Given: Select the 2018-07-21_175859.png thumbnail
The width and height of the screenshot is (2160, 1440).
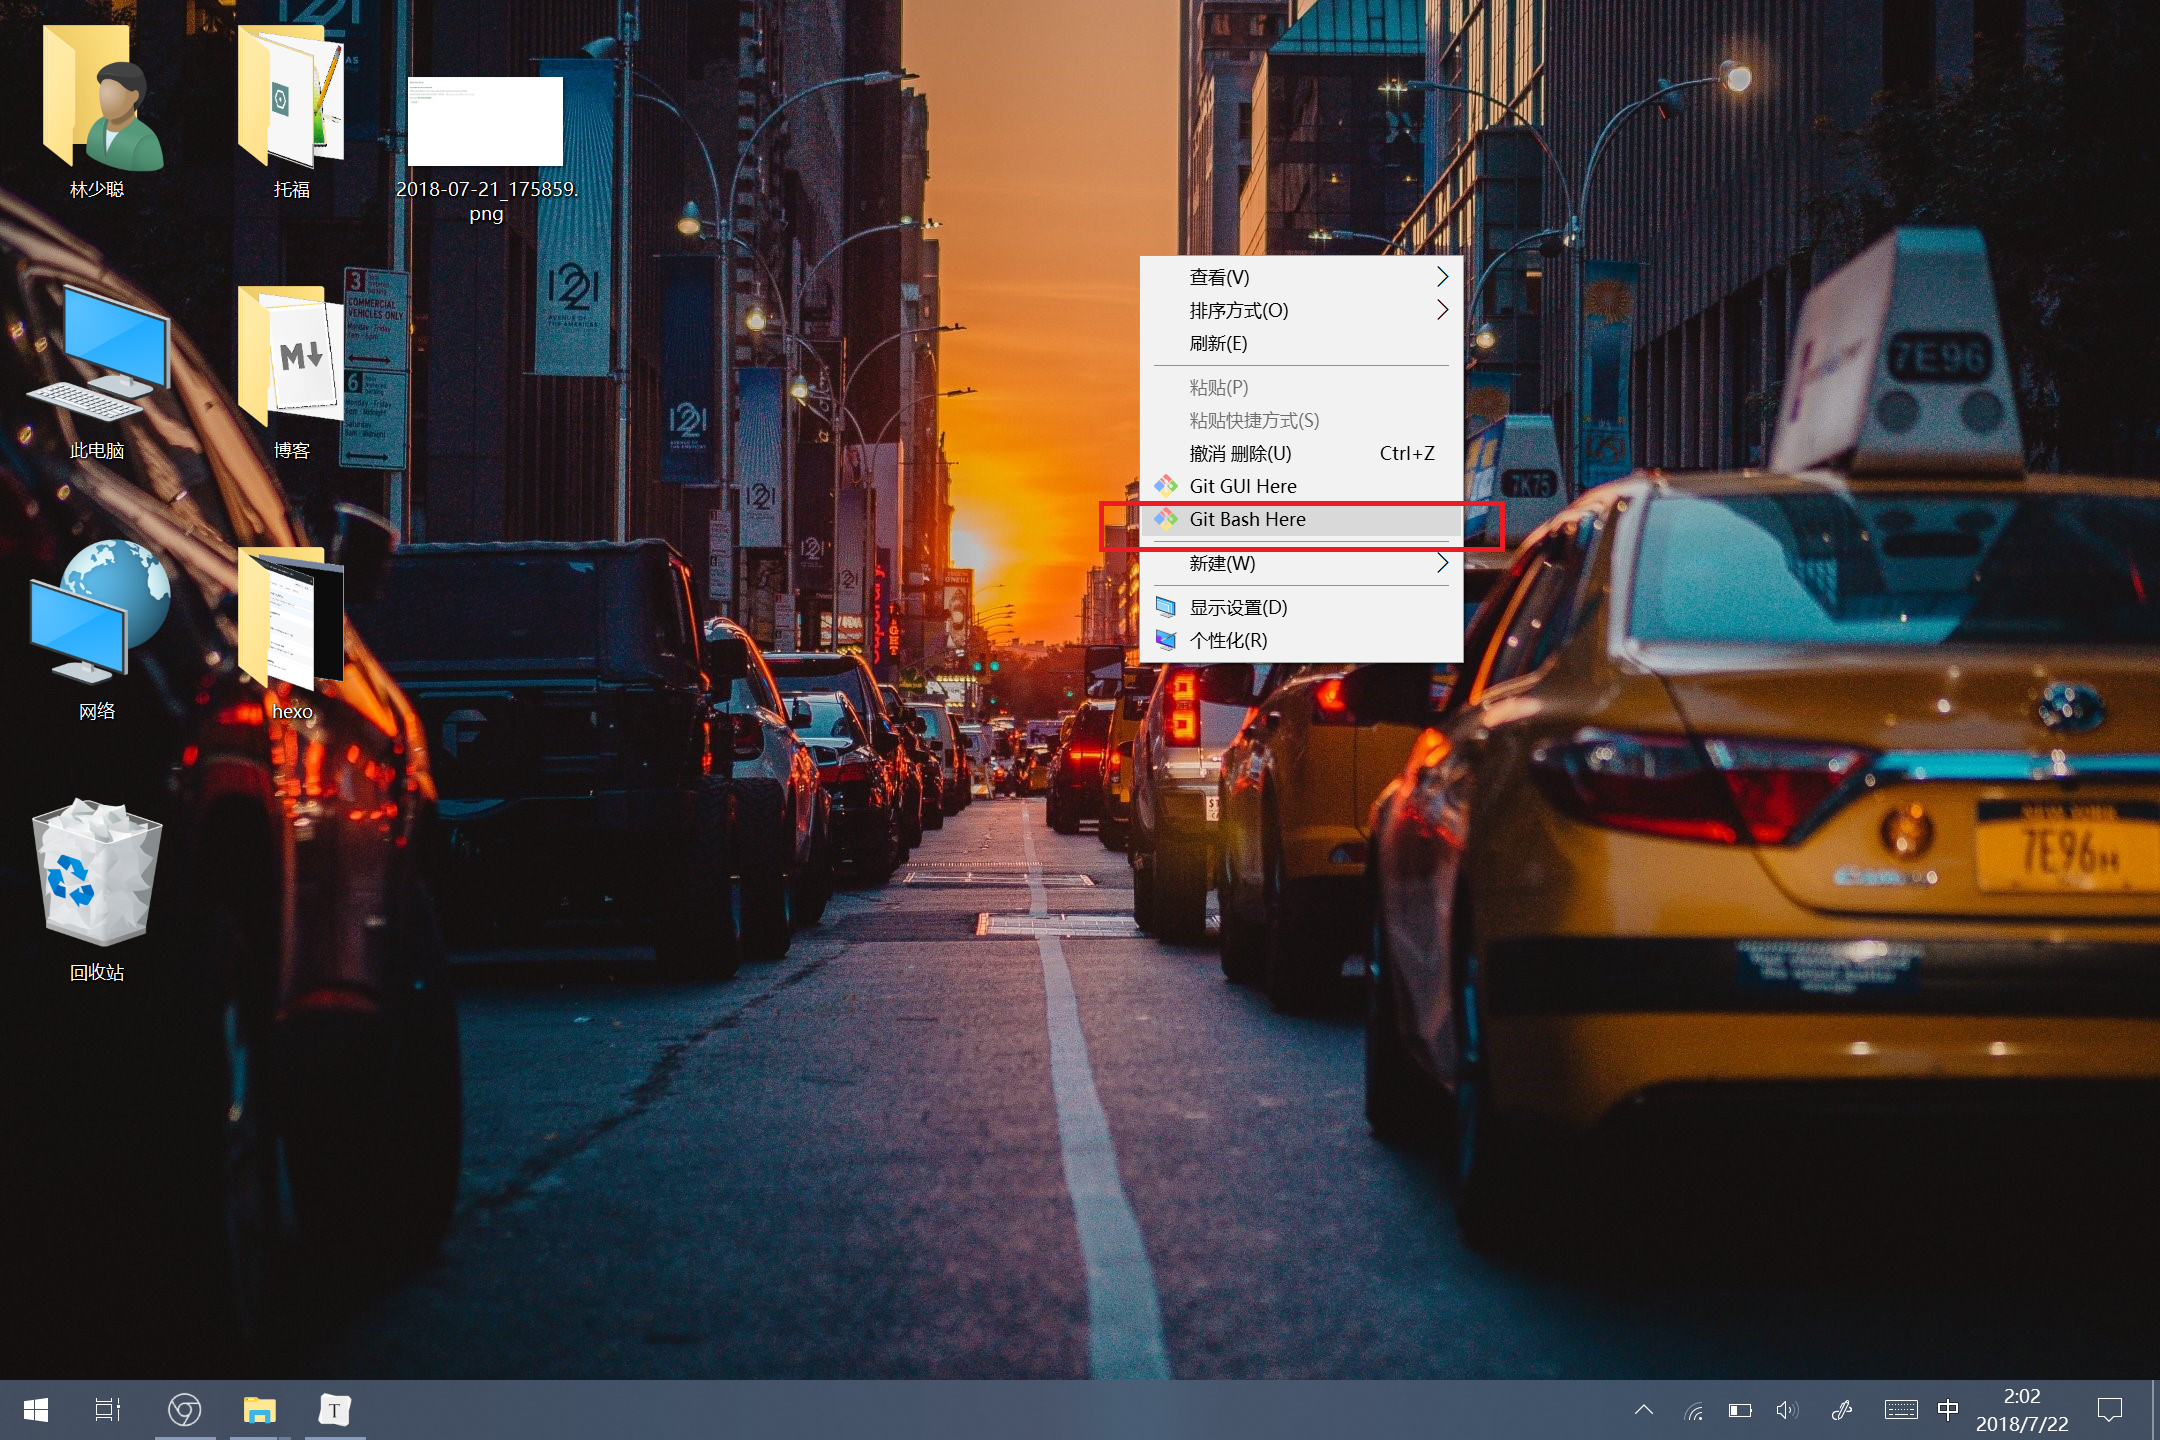Looking at the screenshot, I should pos(485,122).
